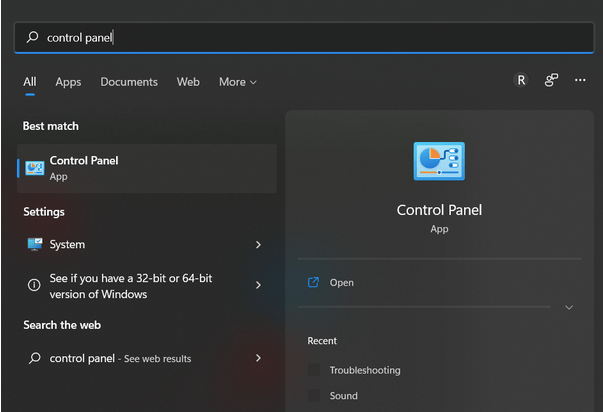Screen dimensions: 603x412
Task: Expand more actions chevron below Open
Action: pos(569,307)
